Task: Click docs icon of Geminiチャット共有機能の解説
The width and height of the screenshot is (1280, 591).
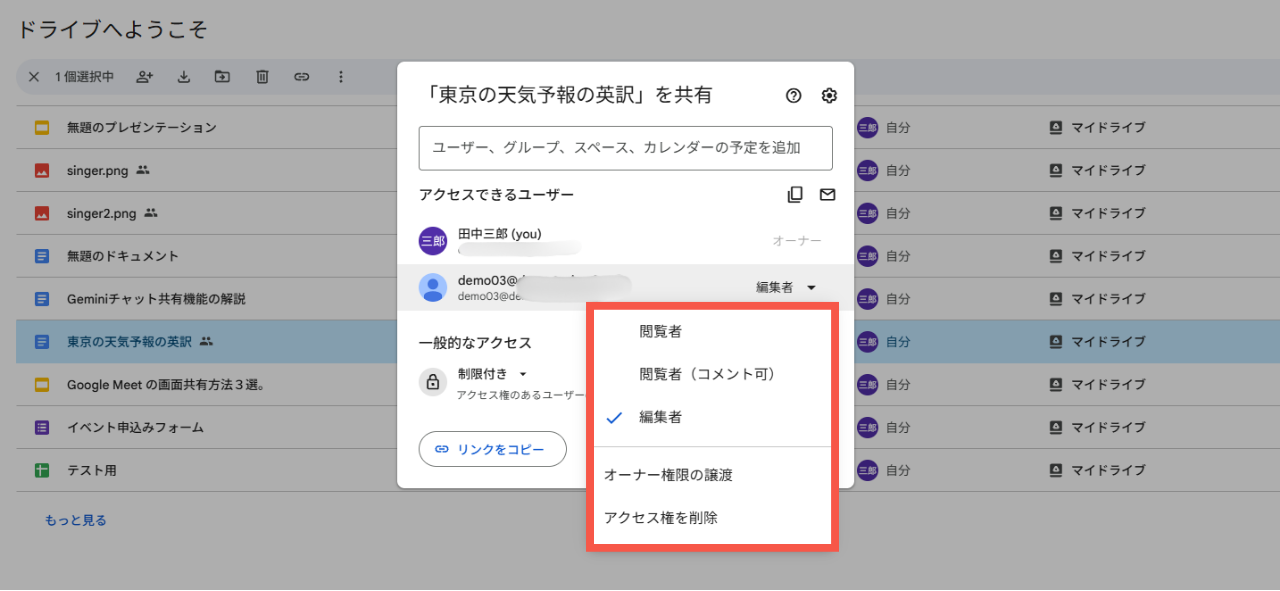Action: (42, 299)
